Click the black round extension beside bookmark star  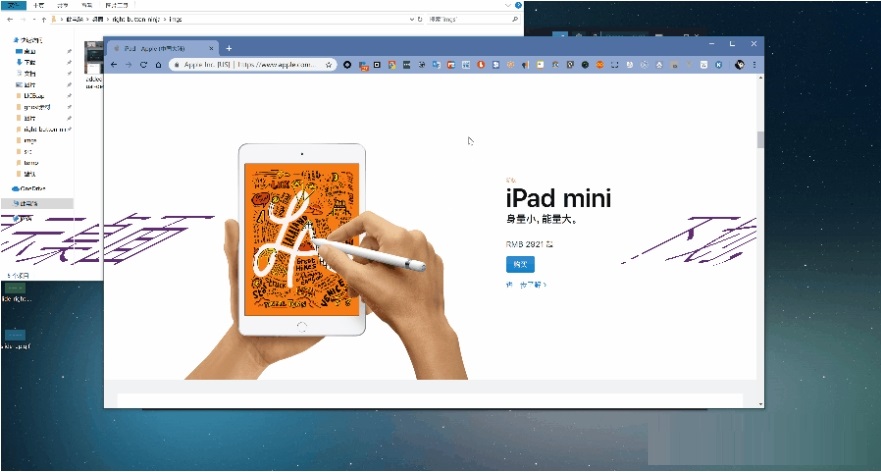point(347,65)
